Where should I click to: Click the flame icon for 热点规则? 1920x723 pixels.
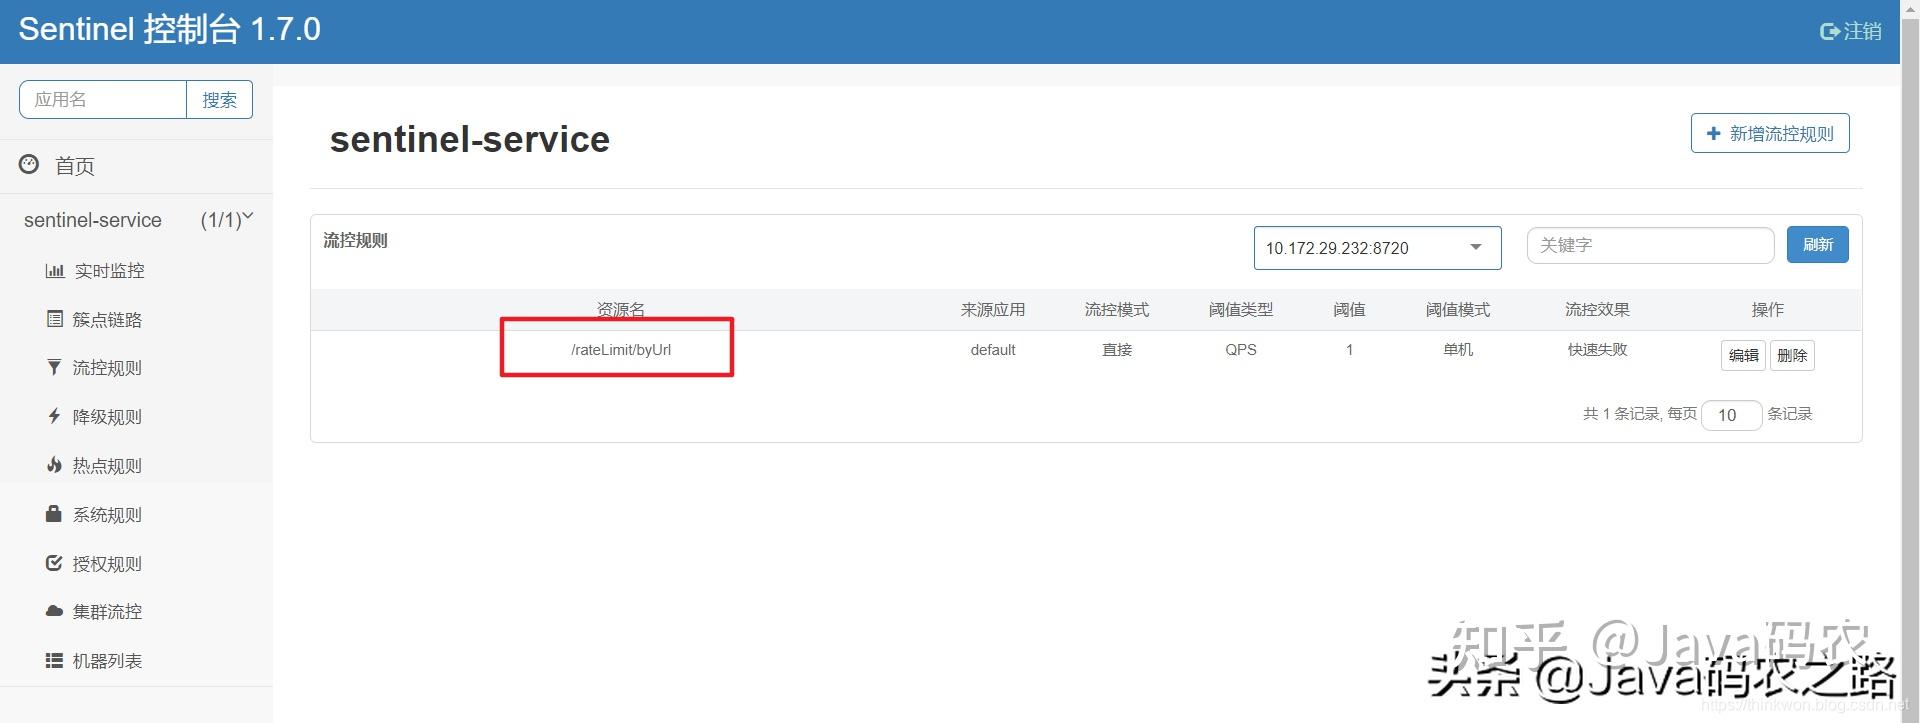54,465
